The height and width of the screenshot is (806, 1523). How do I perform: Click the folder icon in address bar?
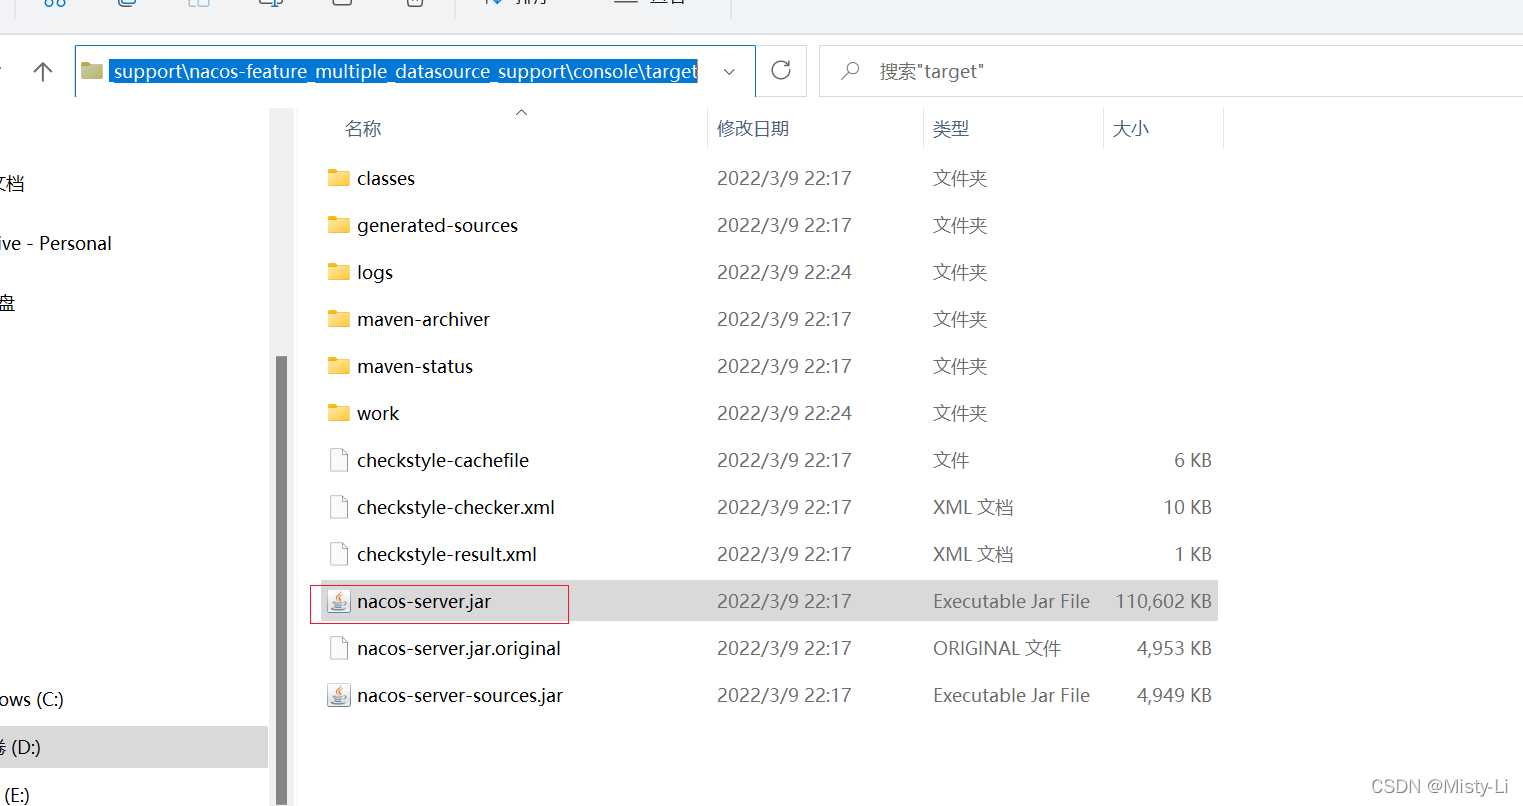(x=93, y=71)
